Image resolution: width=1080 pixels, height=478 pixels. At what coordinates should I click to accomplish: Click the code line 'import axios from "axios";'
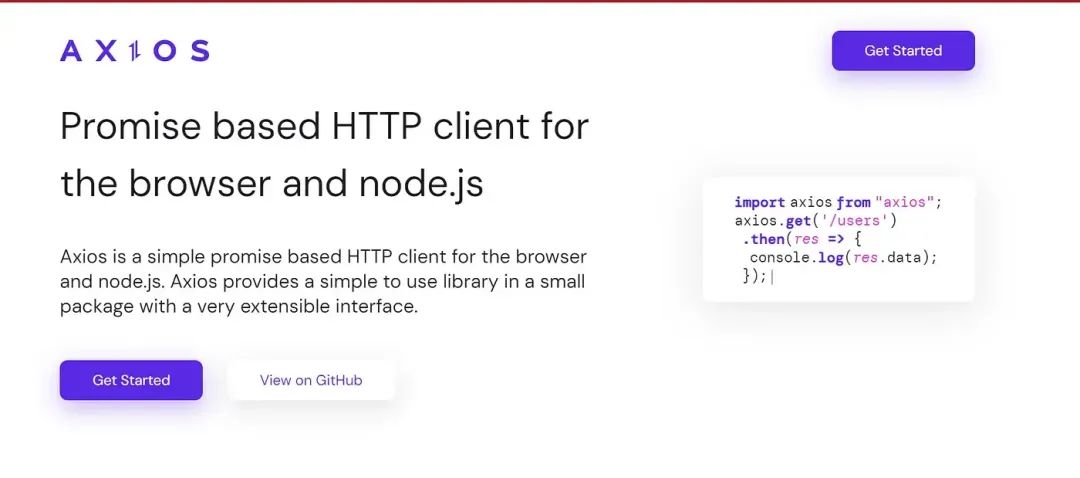[838, 202]
